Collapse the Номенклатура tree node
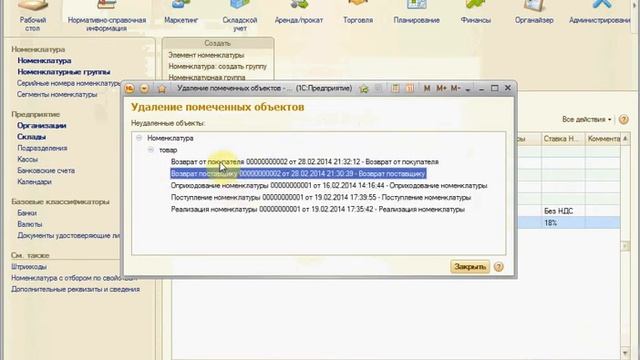The width and height of the screenshot is (640, 360). tap(139, 138)
